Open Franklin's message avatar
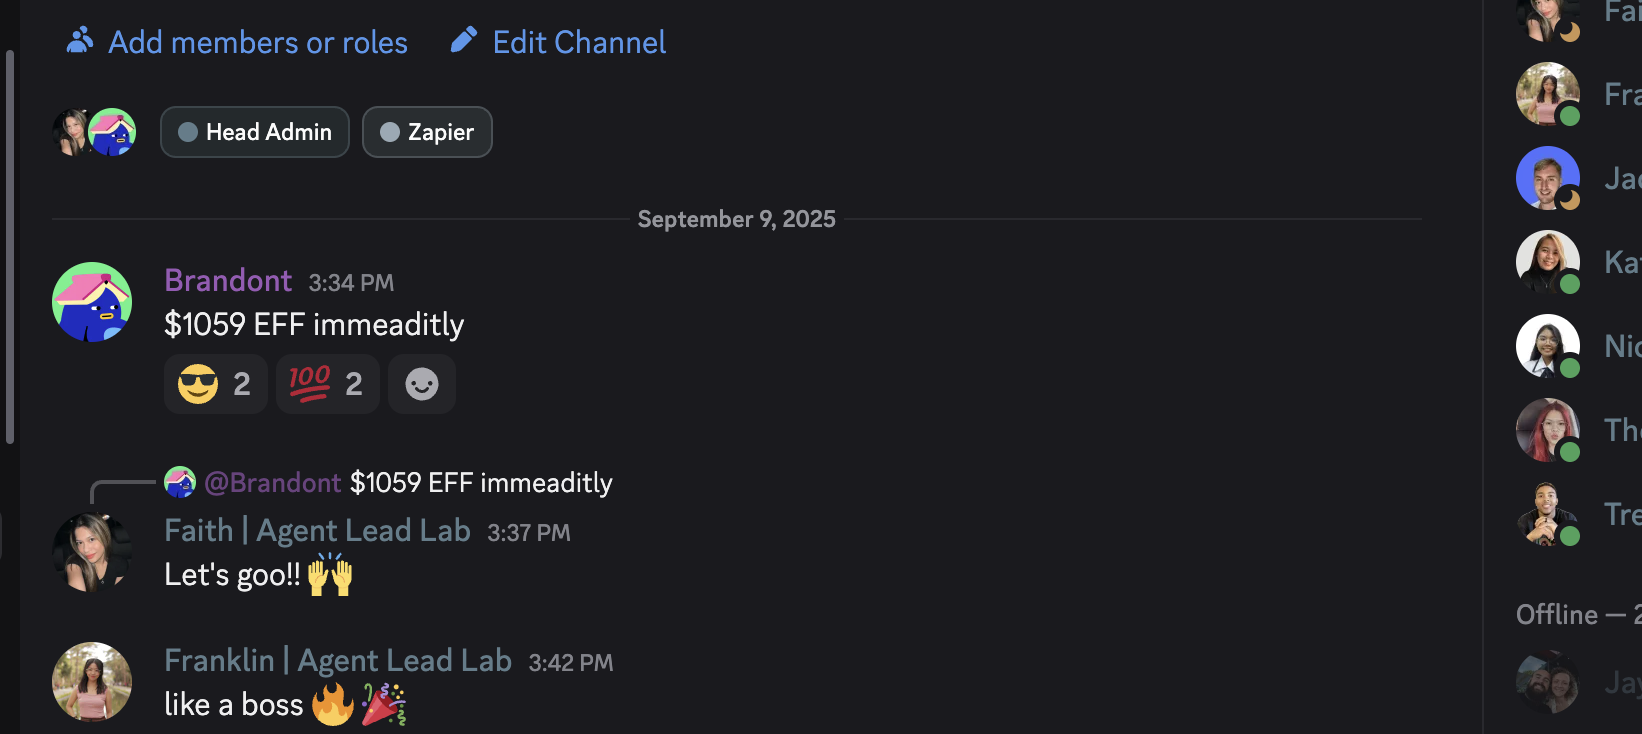Image resolution: width=1642 pixels, height=734 pixels. 92,682
